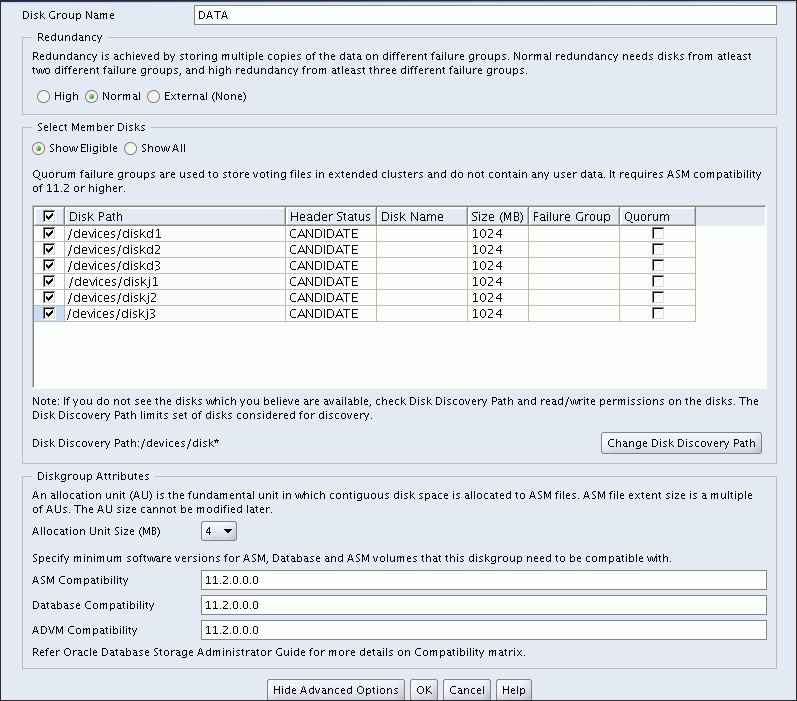Toggle the select-all checkbox in table header
The height and width of the screenshot is (701, 797).
tap(49, 217)
